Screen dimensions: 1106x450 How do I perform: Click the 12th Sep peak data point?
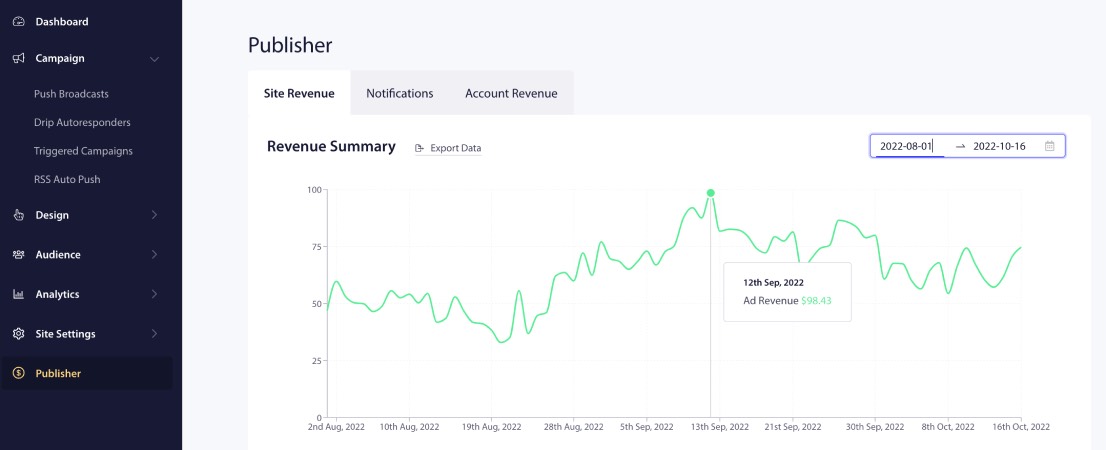pos(711,193)
